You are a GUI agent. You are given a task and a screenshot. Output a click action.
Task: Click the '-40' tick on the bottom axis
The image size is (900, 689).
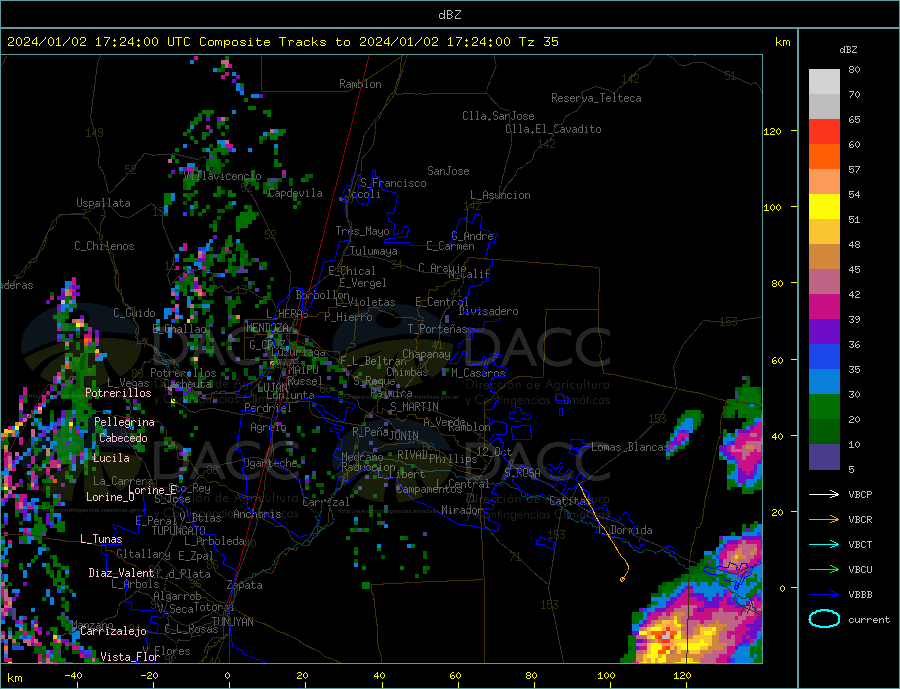point(73,676)
